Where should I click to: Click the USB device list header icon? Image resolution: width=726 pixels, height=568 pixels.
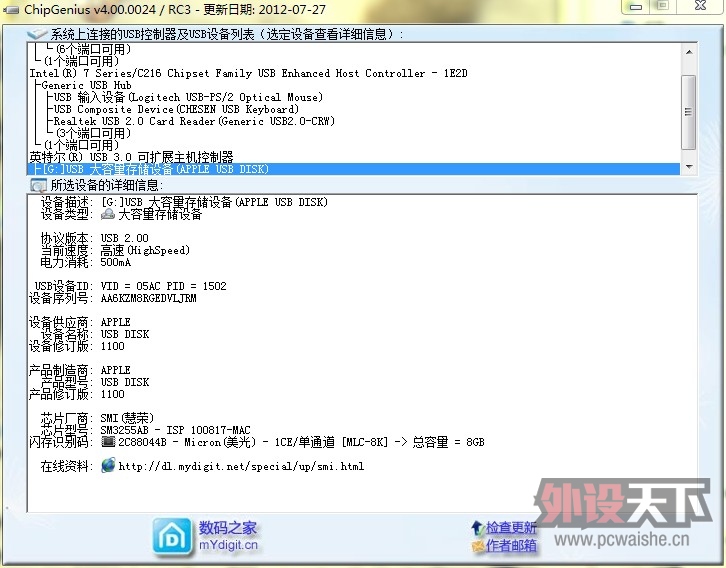coord(37,34)
